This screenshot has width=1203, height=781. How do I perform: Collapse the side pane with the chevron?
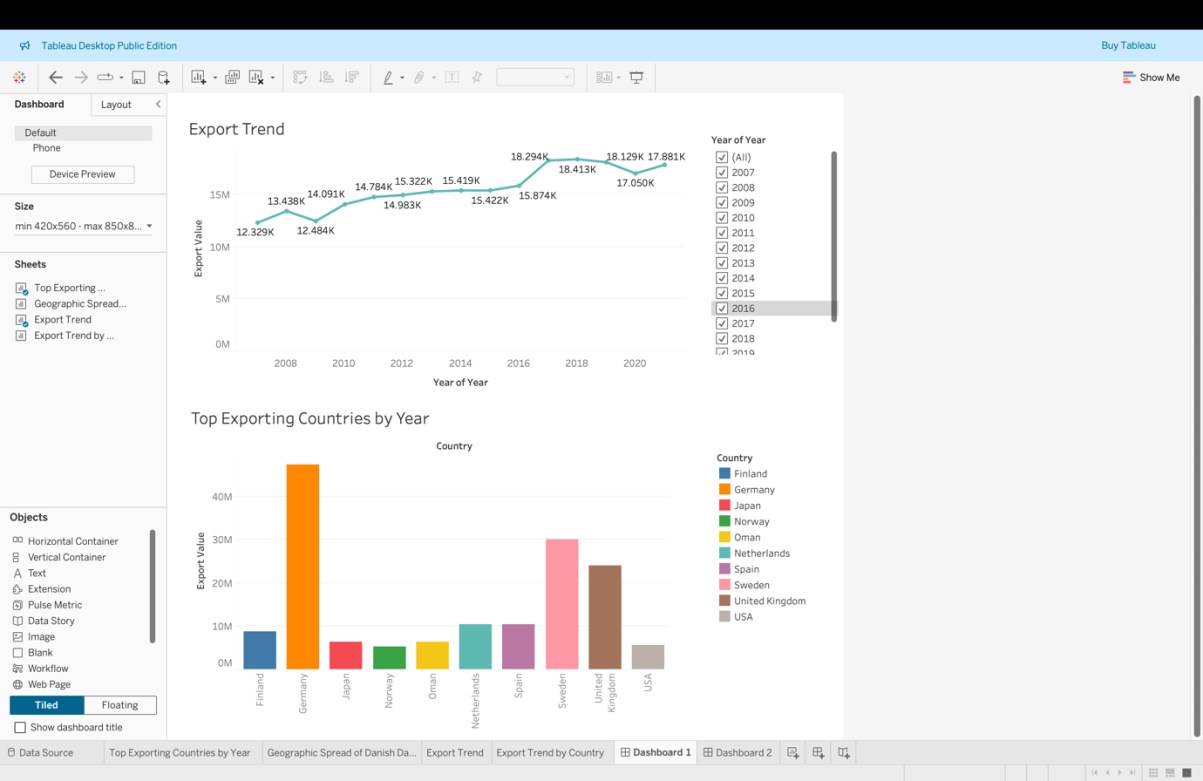tap(157, 104)
